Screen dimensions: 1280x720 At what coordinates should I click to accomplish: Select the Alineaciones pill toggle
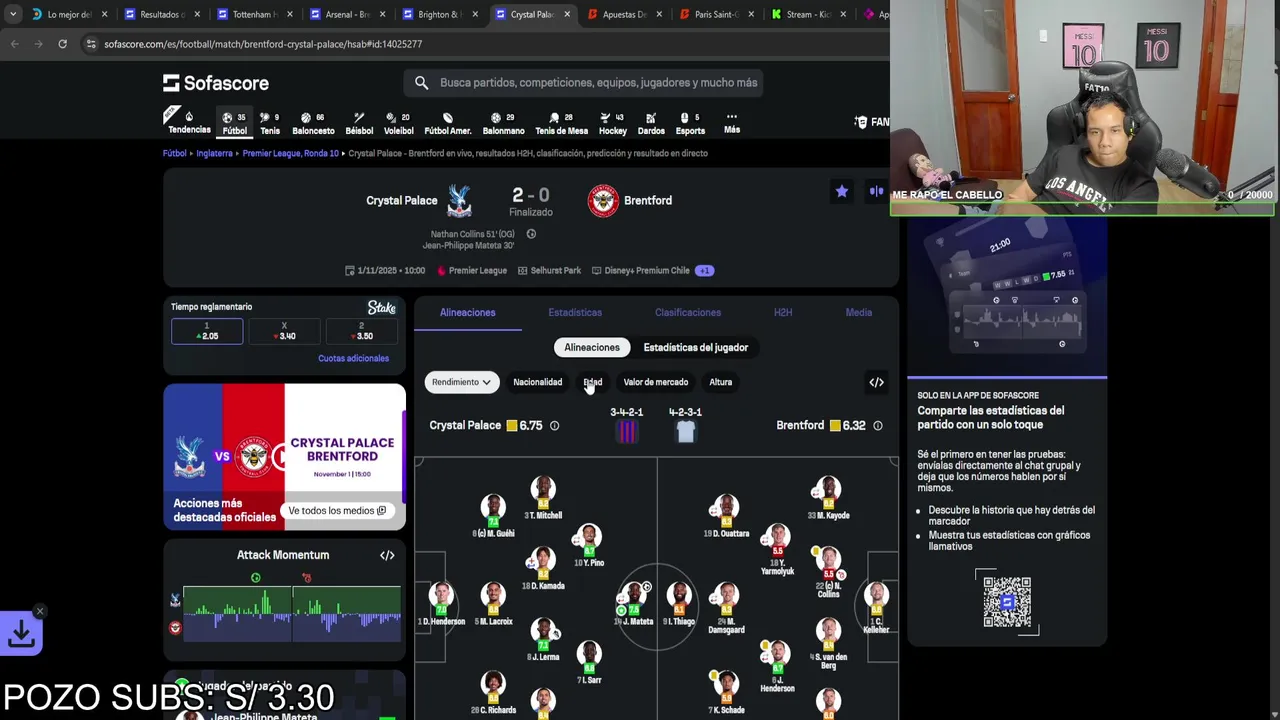[x=592, y=347]
